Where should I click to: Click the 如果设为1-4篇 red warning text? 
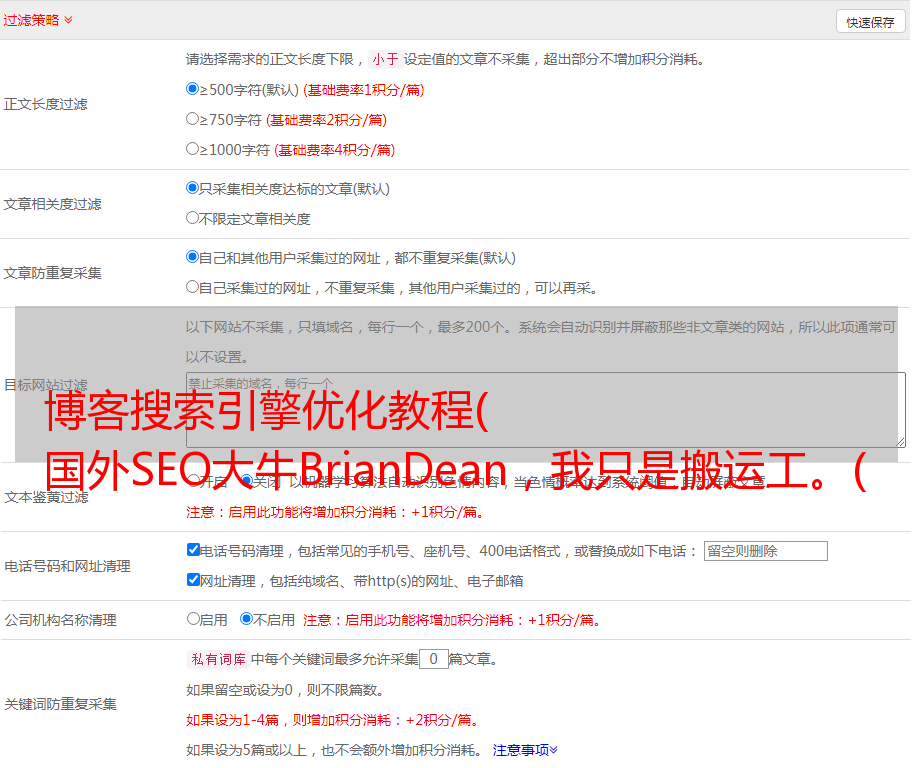coord(332,720)
